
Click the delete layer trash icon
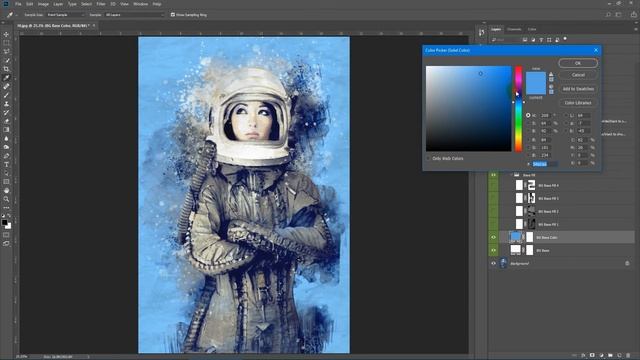(x=628, y=356)
